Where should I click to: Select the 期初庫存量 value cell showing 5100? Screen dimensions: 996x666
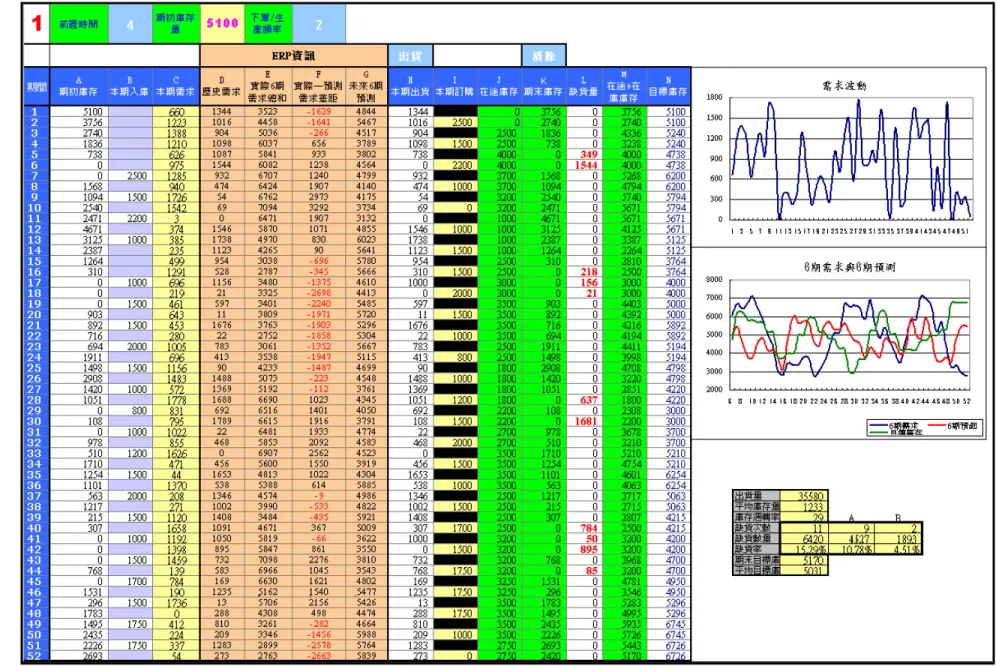point(222,24)
